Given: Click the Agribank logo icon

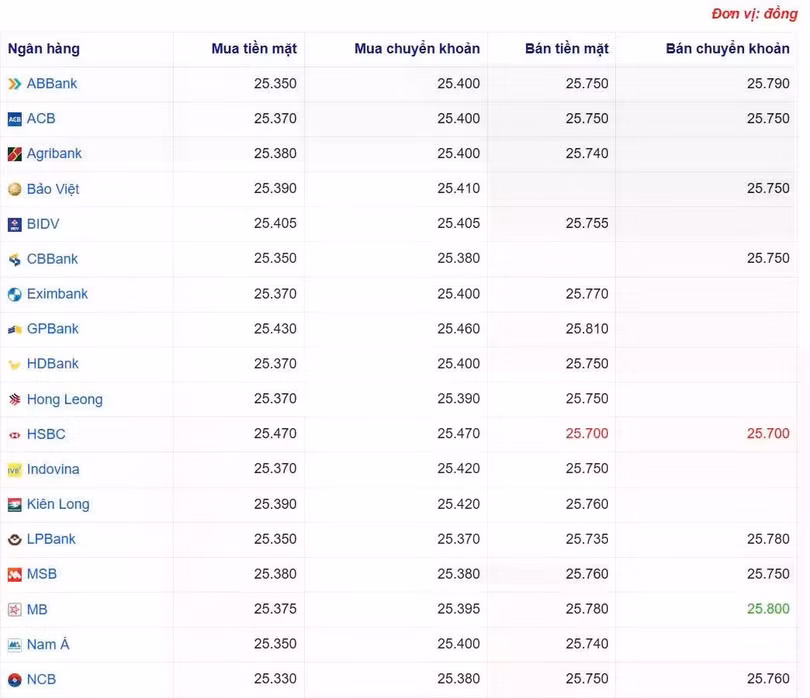Looking at the screenshot, I should coord(15,154).
